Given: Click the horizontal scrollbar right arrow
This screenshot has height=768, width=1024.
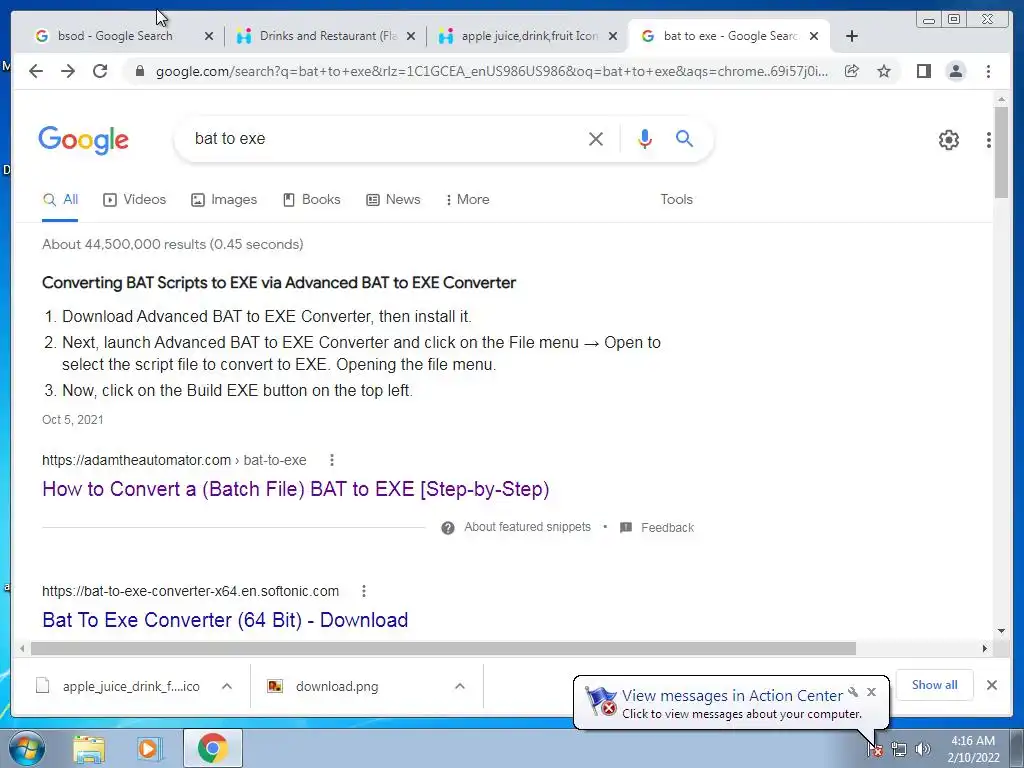Looking at the screenshot, I should pyautogui.click(x=985, y=648).
